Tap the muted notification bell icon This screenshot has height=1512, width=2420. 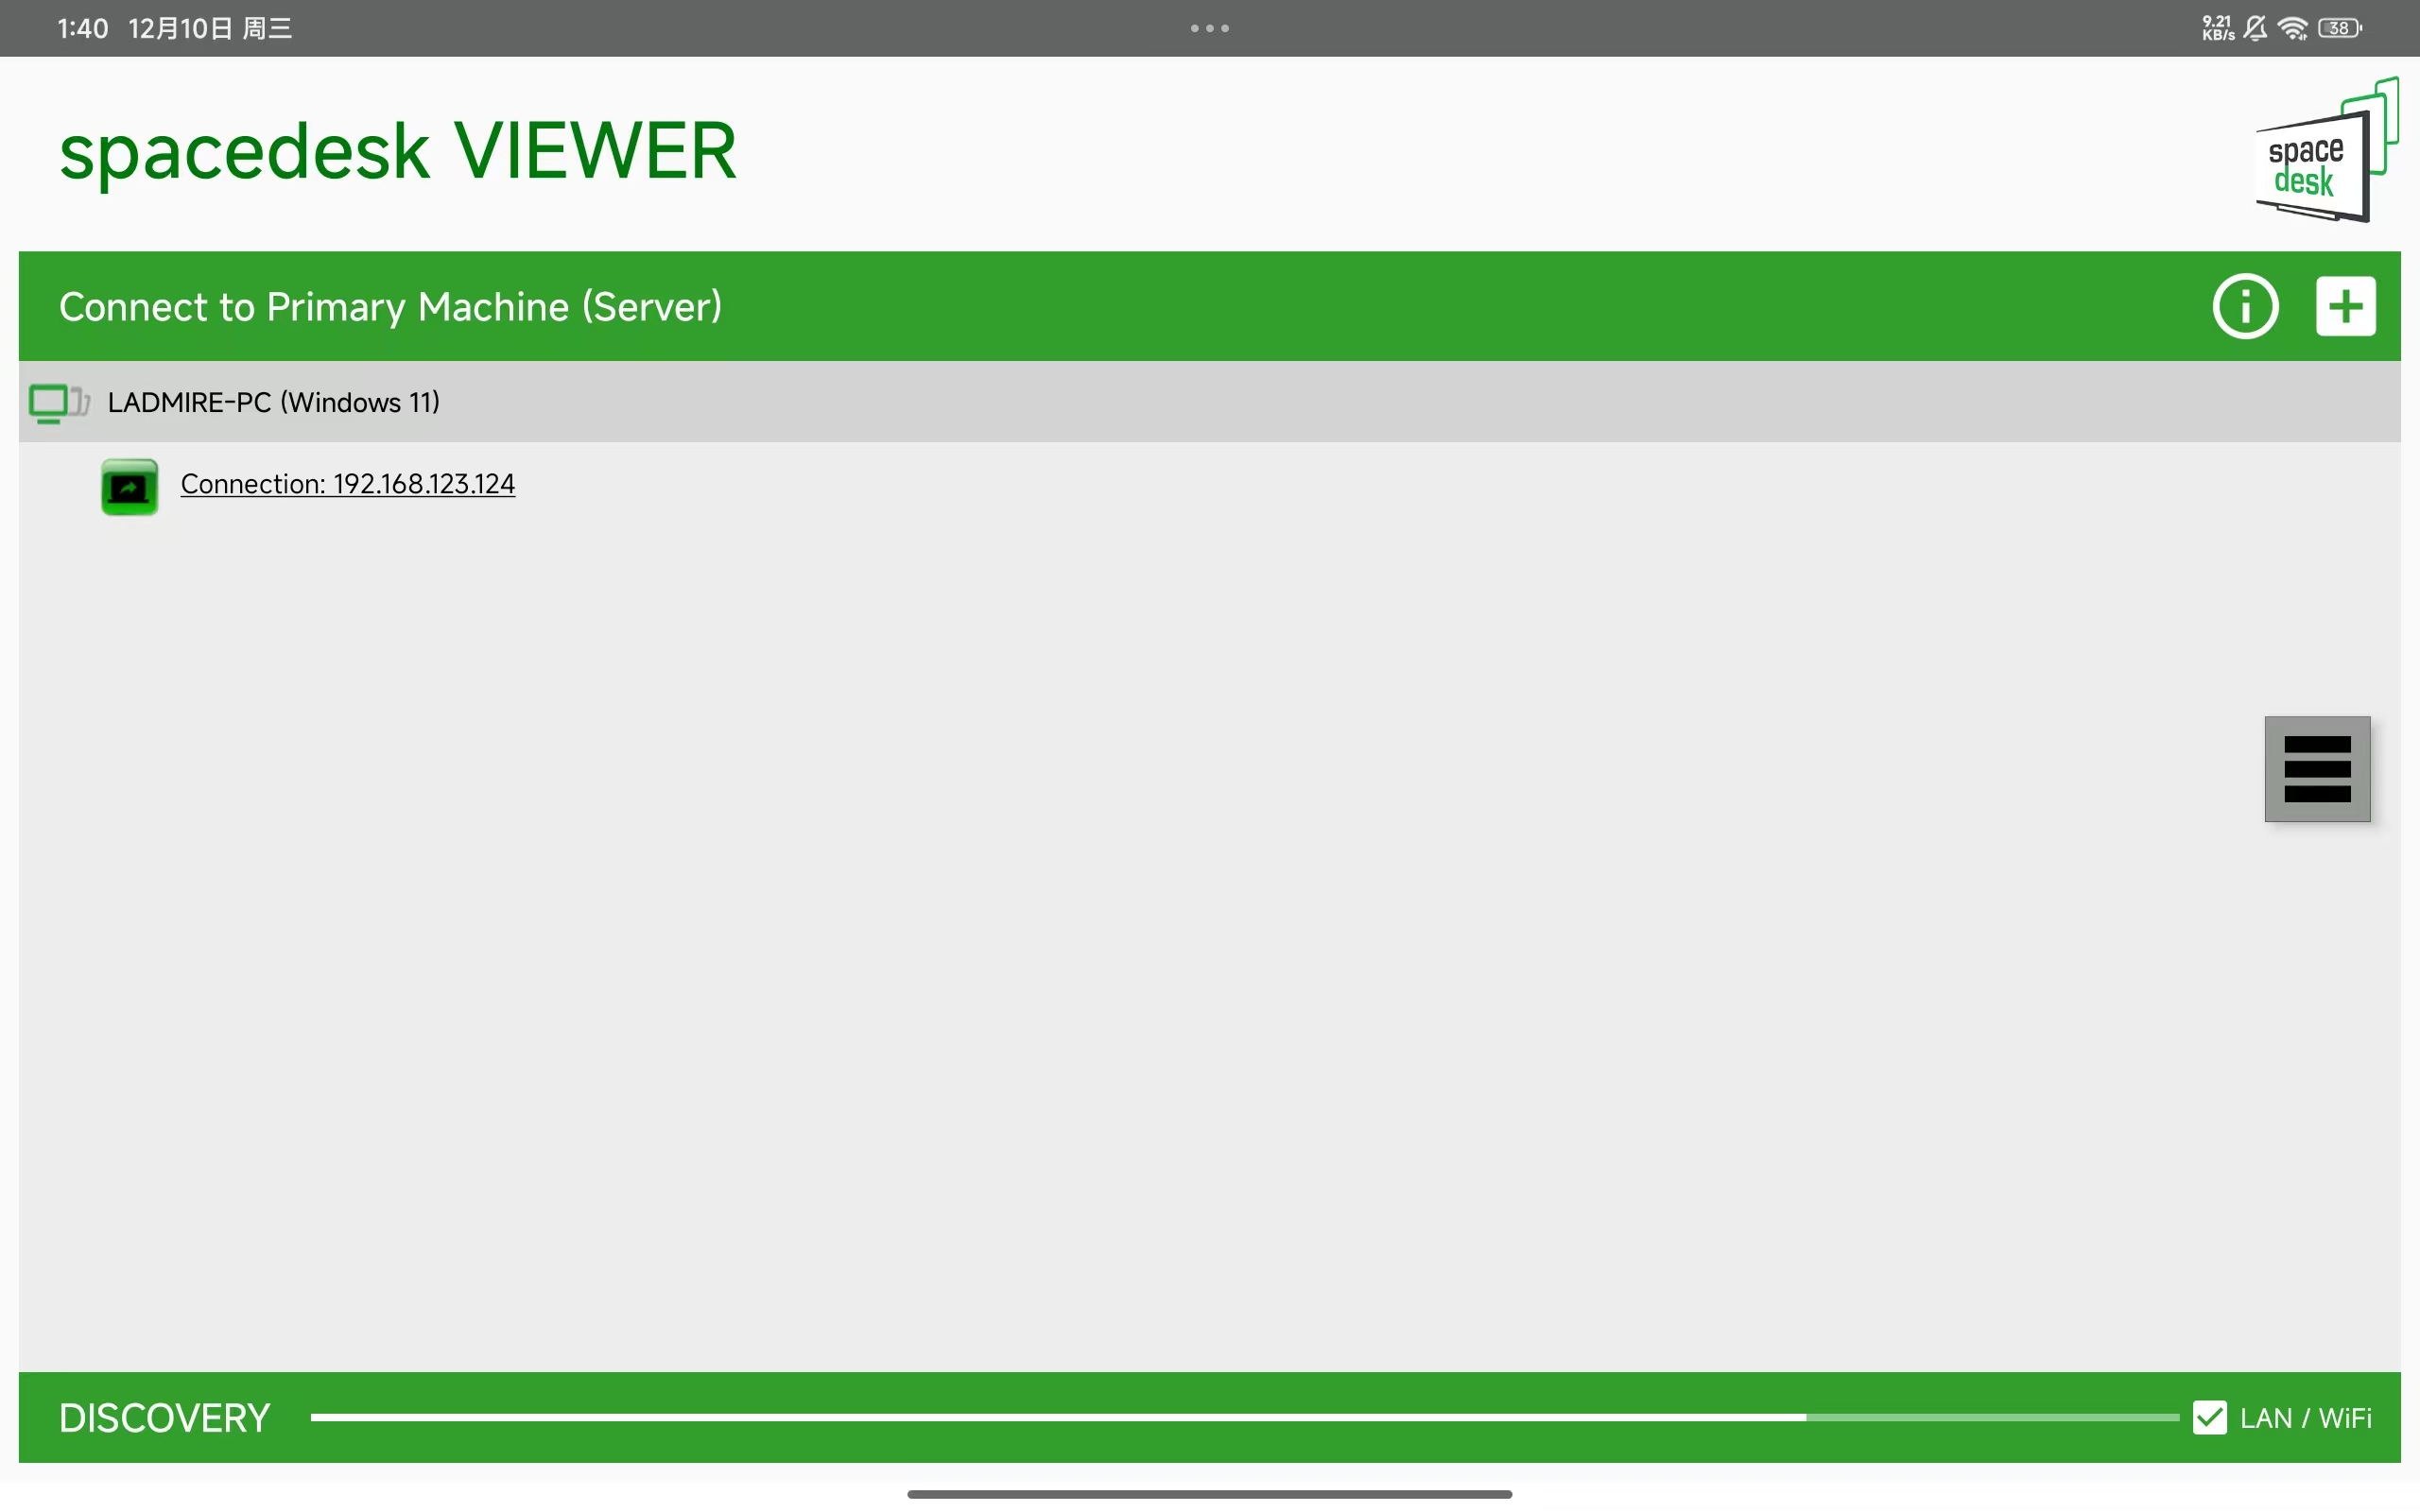tap(2255, 28)
